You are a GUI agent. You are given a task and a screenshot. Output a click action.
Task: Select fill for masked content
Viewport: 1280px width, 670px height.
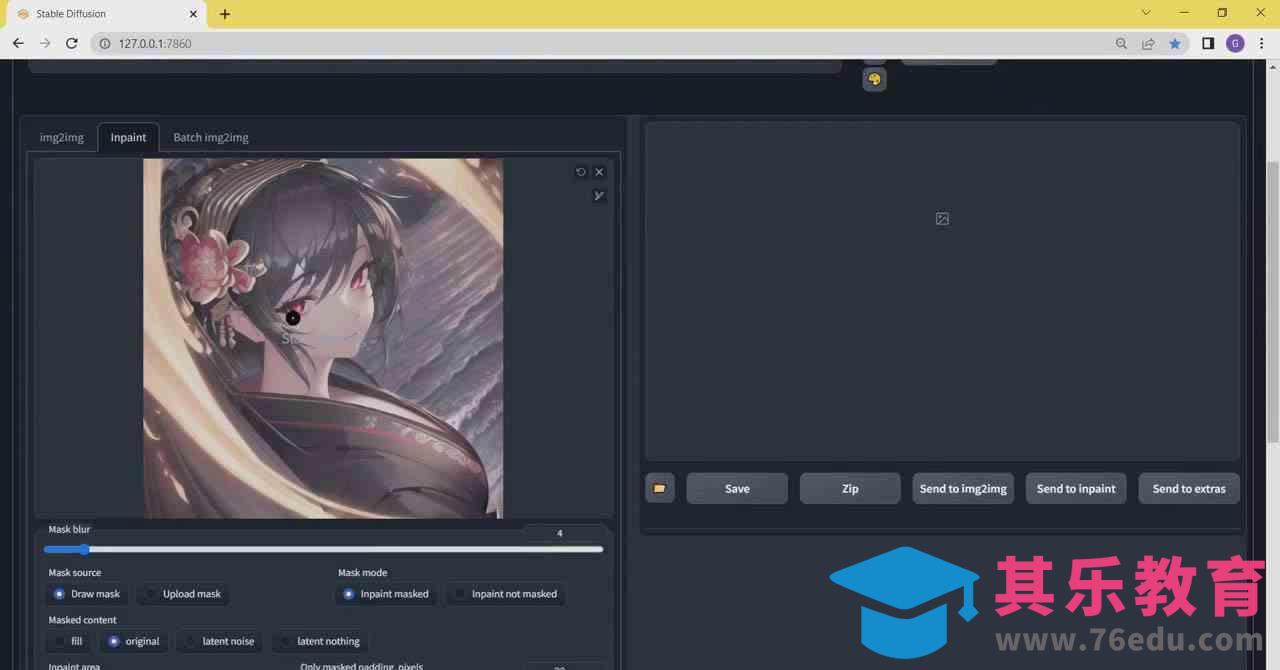tap(68, 641)
